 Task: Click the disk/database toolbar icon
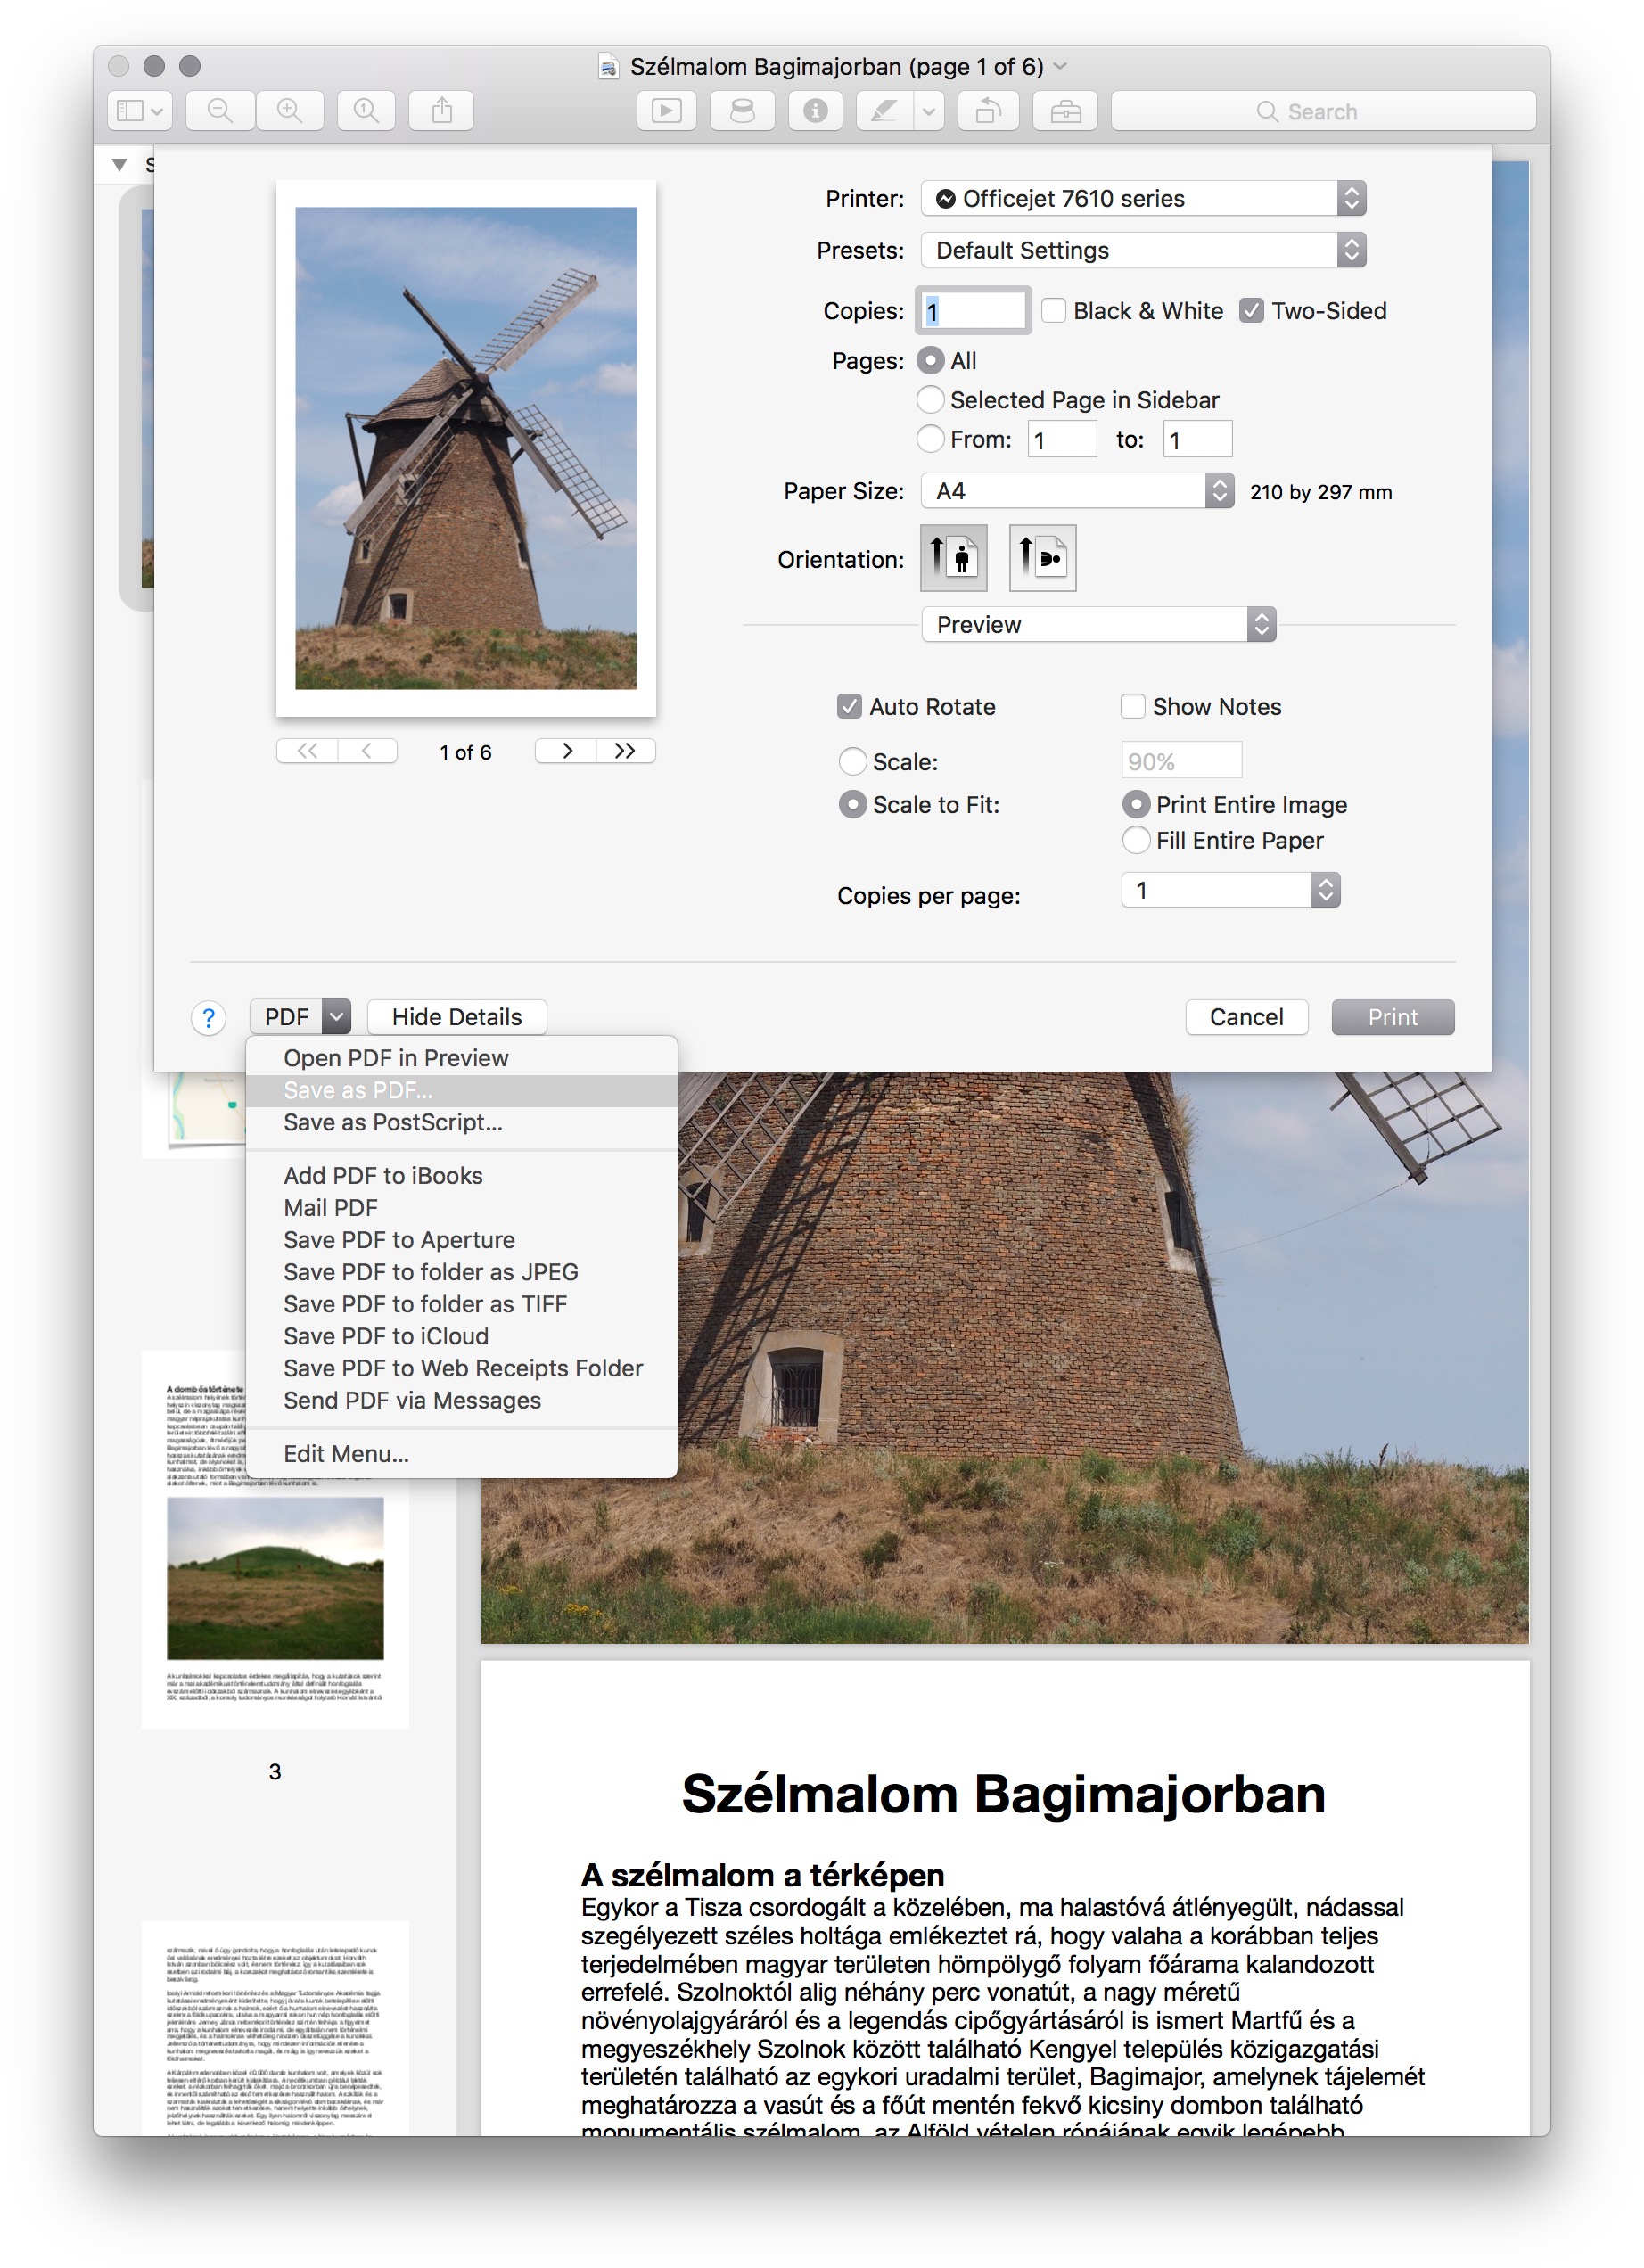742,111
